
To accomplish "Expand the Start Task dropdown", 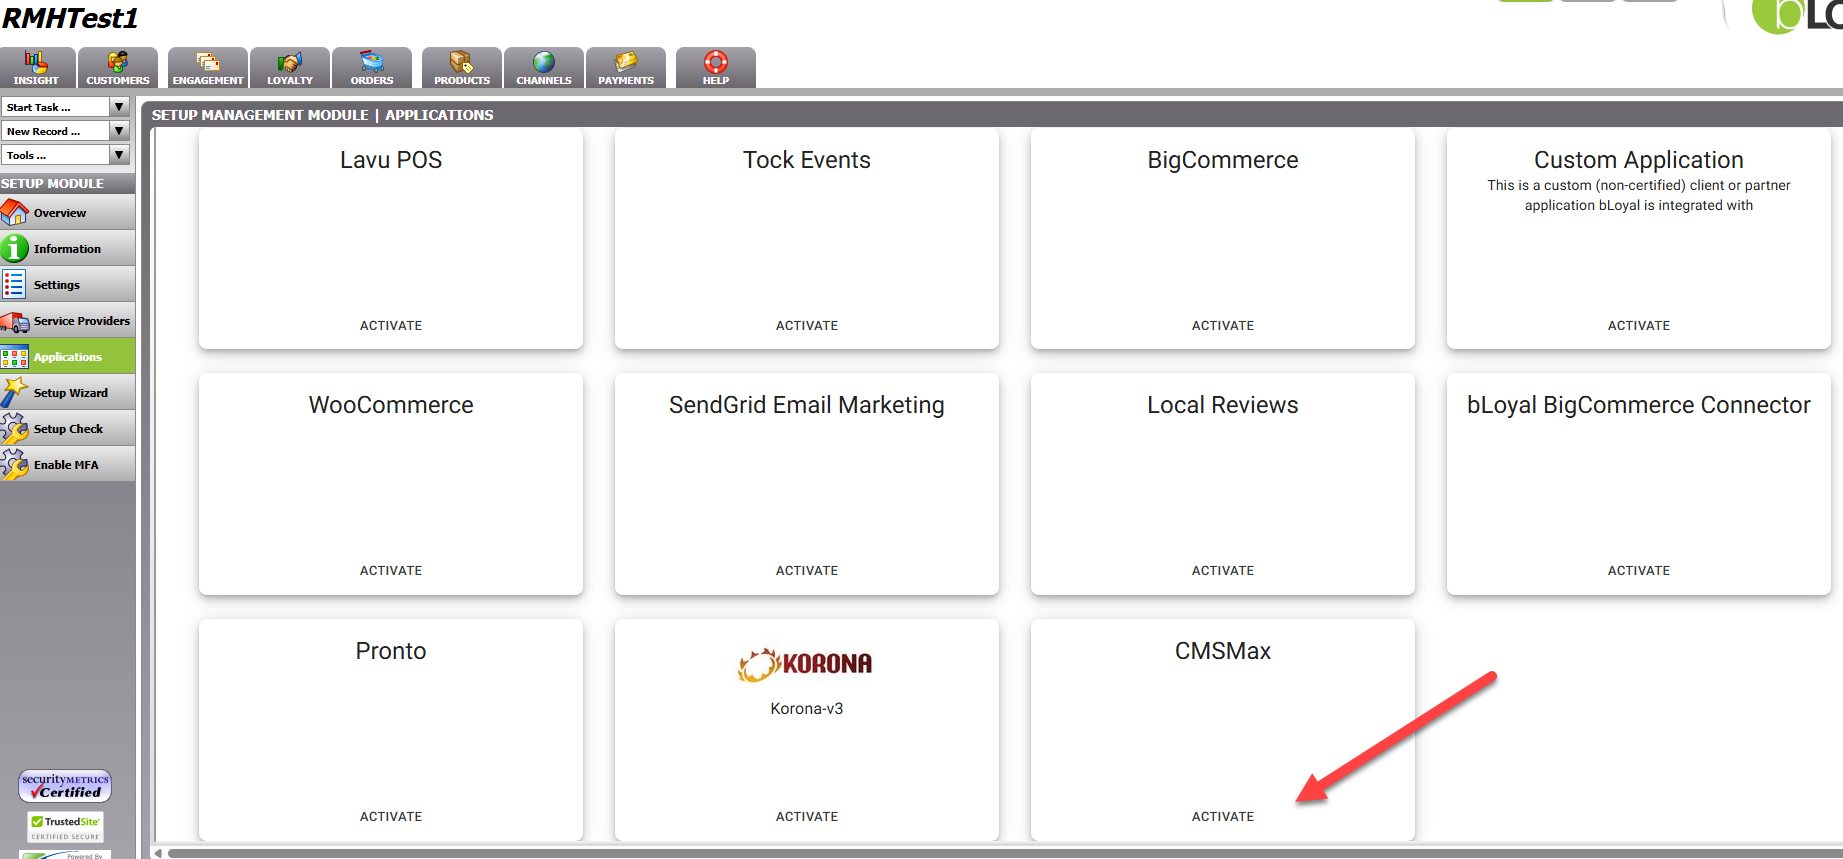I will 119,107.
